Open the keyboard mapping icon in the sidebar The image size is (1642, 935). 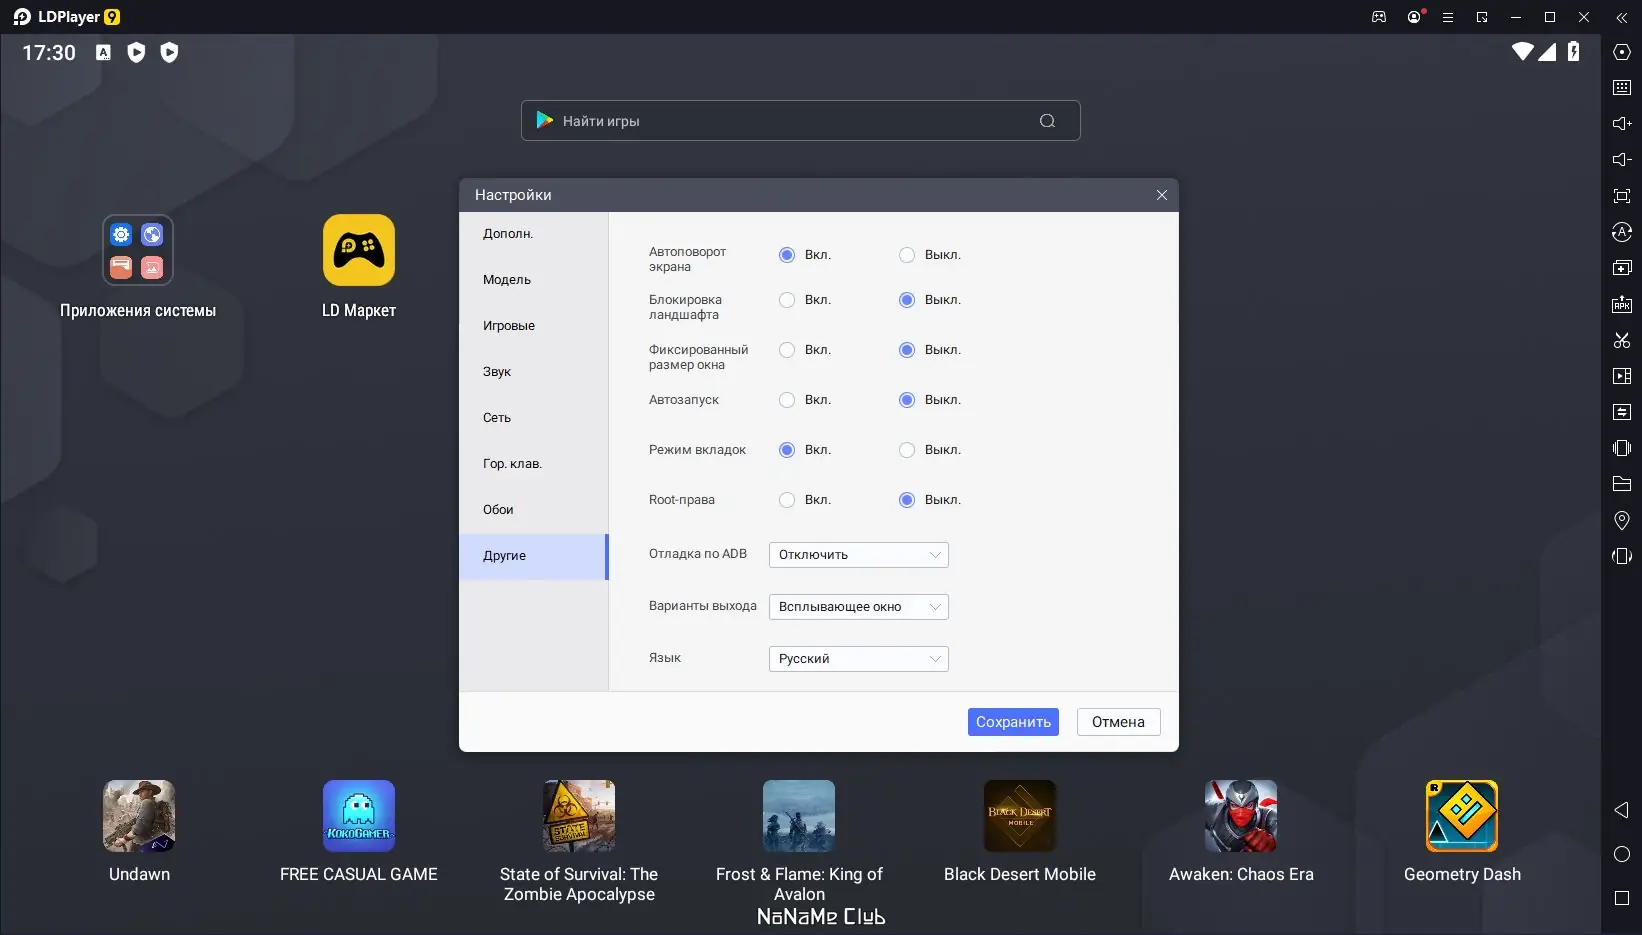[1622, 88]
